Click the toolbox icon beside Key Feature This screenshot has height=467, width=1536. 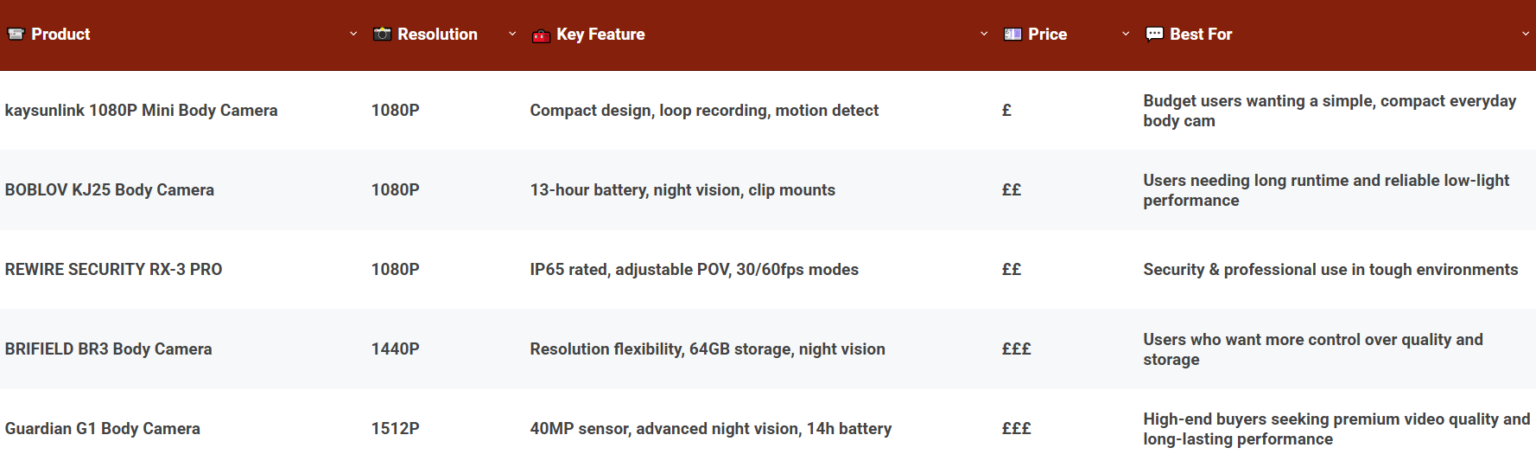click(541, 35)
